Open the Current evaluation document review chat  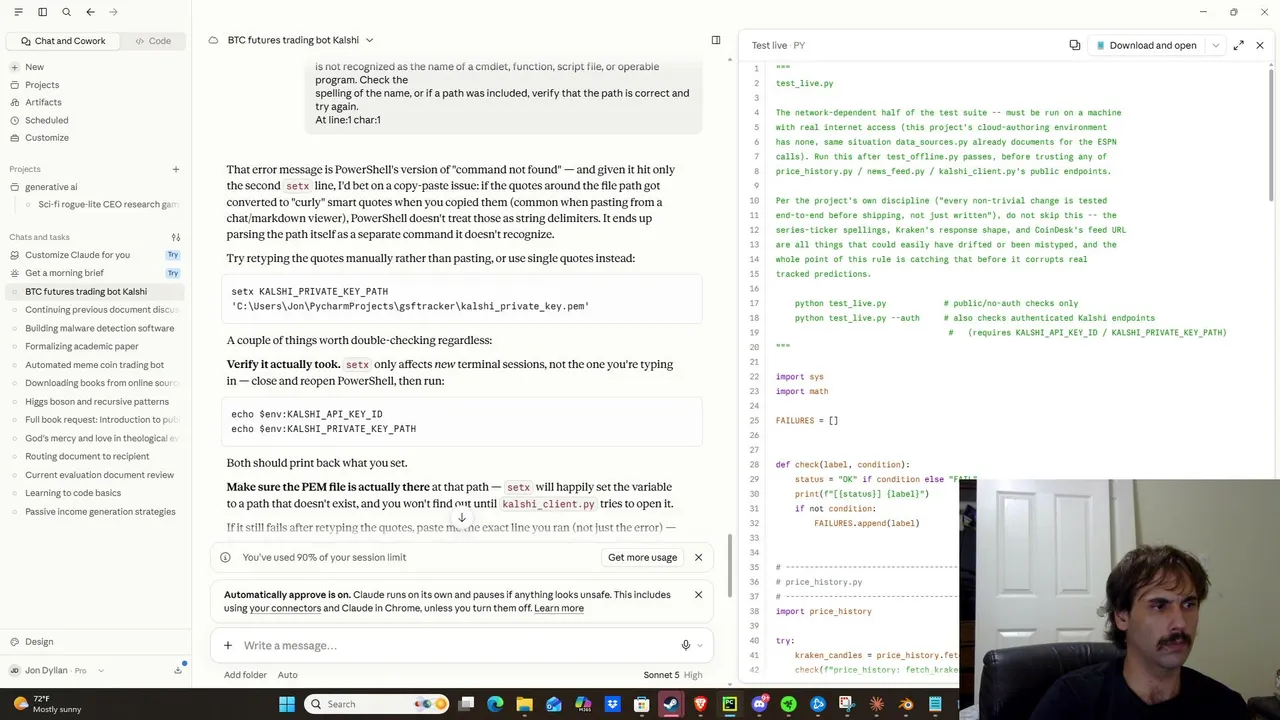click(x=100, y=475)
